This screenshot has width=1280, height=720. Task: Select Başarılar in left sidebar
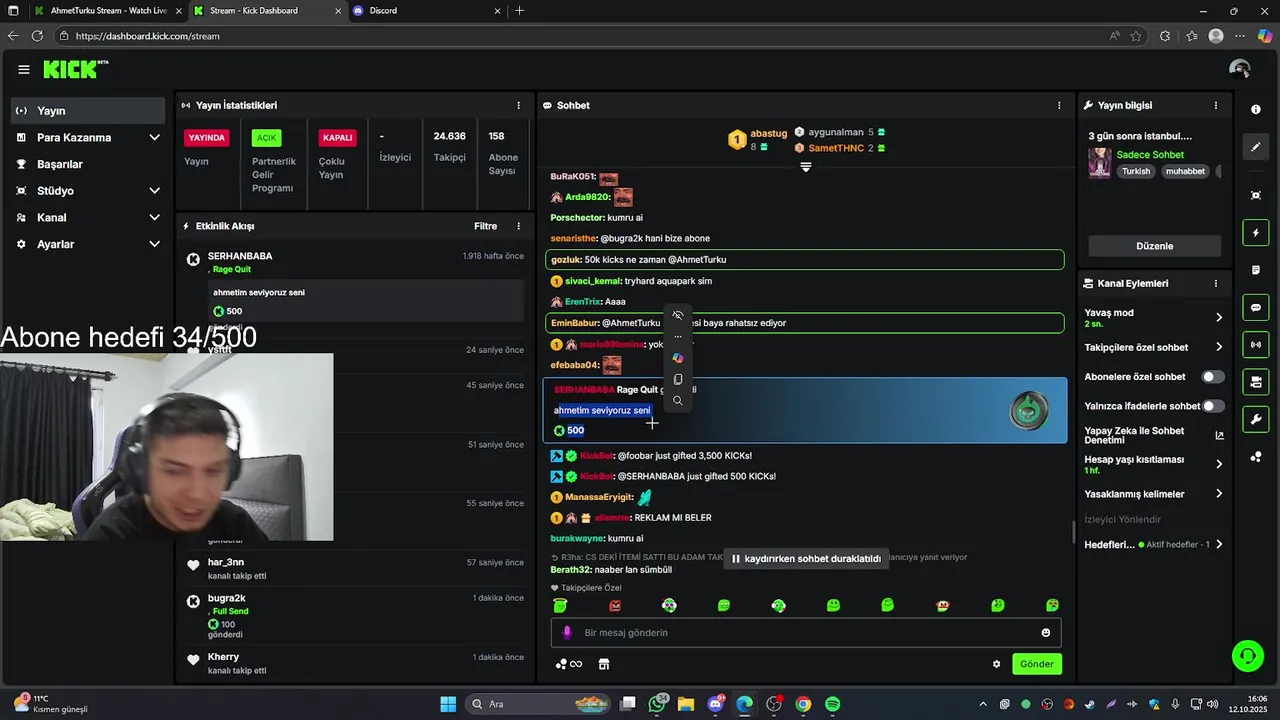(88, 164)
